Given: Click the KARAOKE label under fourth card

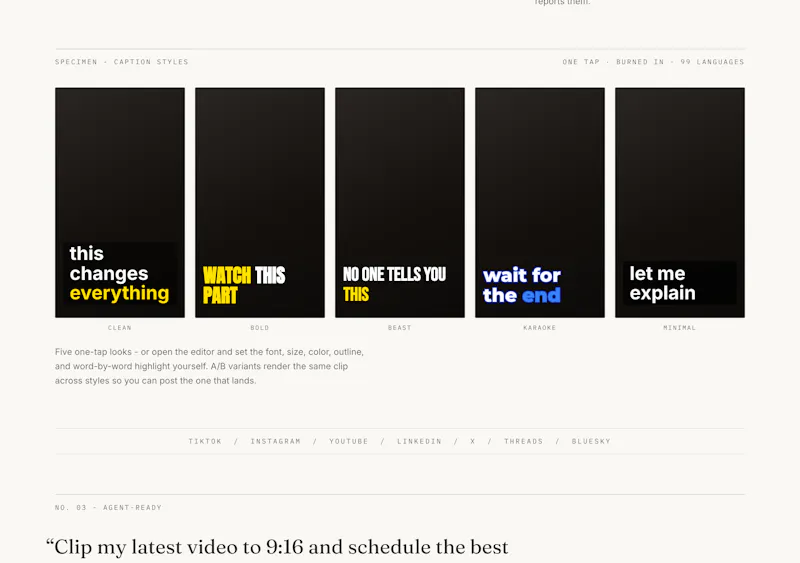Looking at the screenshot, I should [540, 328].
